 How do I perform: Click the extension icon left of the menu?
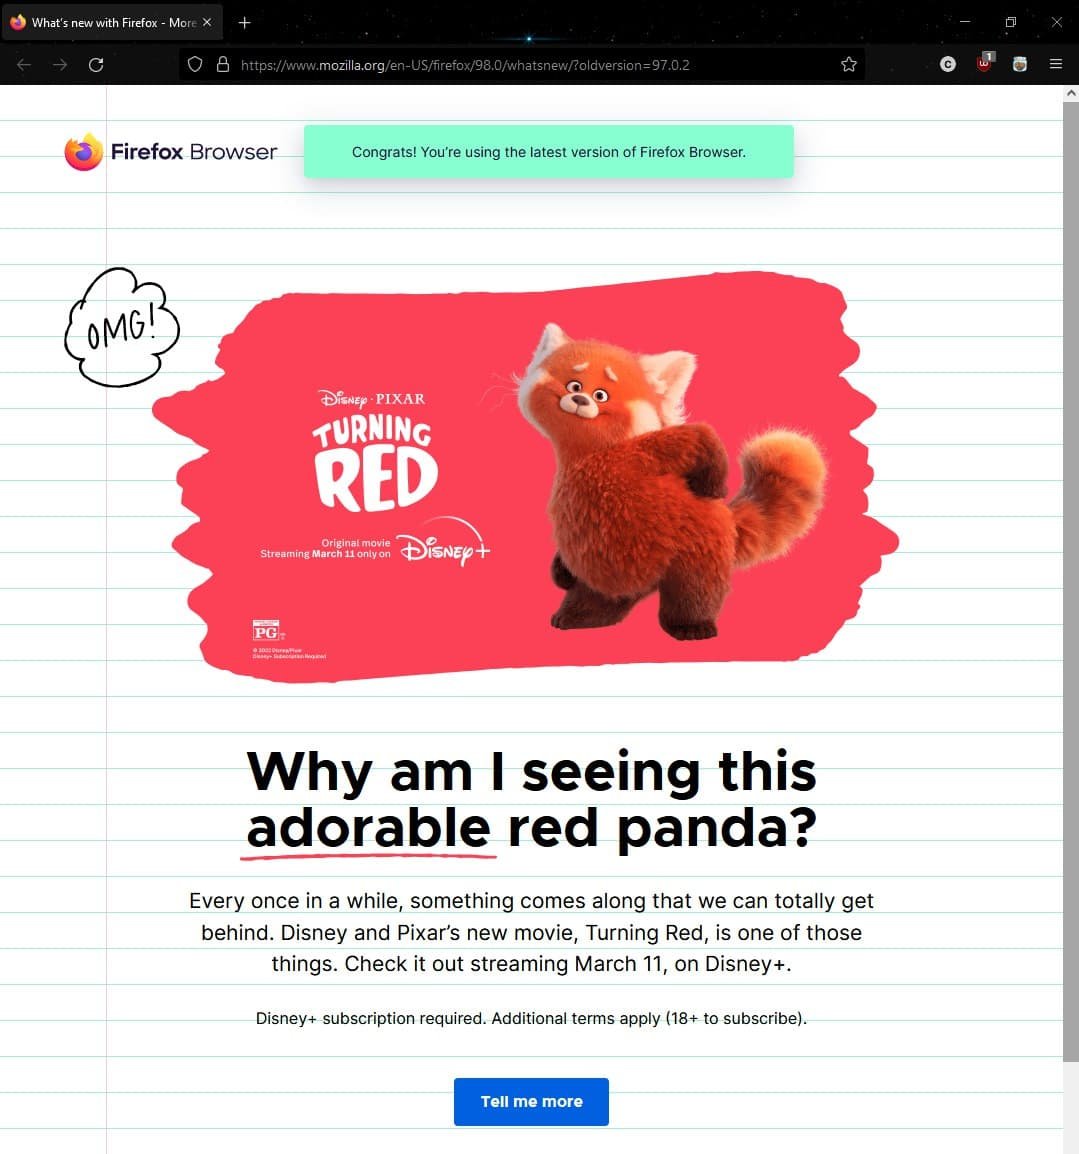1019,65
